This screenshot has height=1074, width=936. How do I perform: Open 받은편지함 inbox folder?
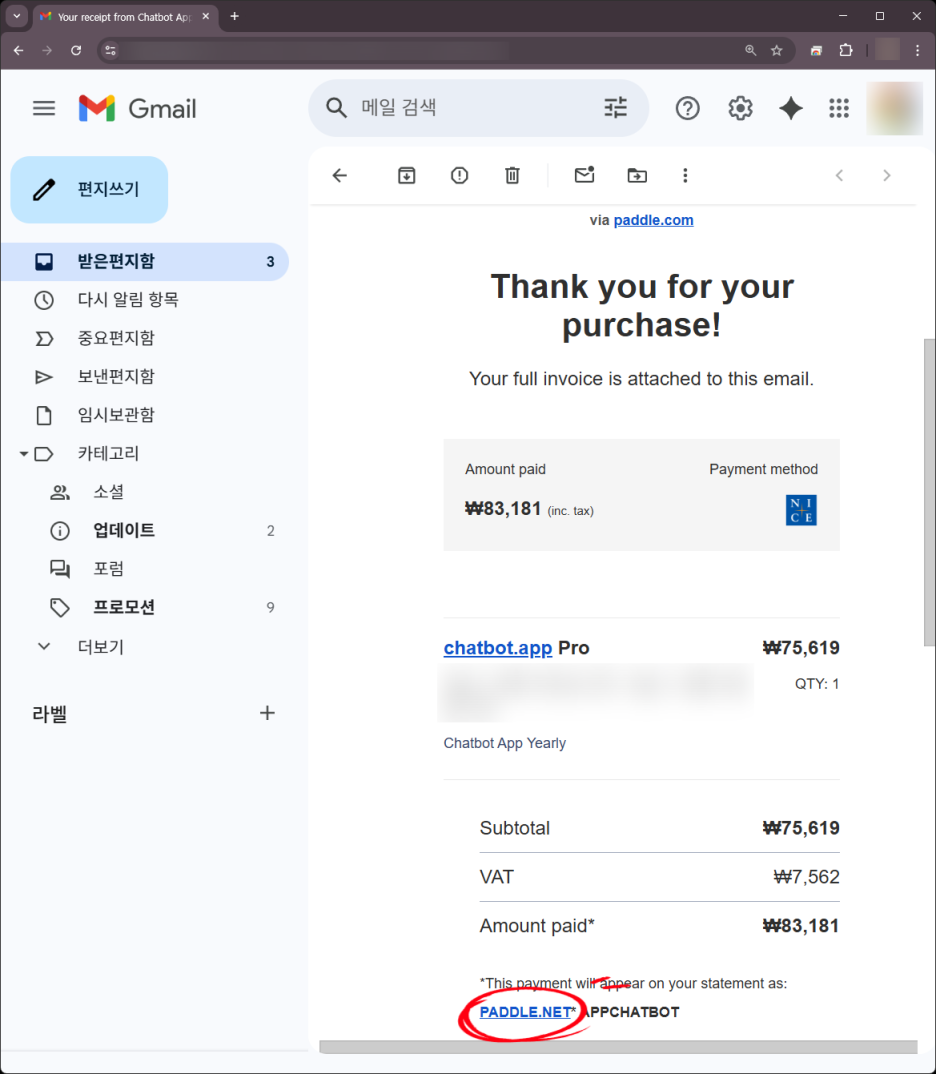[144, 262]
